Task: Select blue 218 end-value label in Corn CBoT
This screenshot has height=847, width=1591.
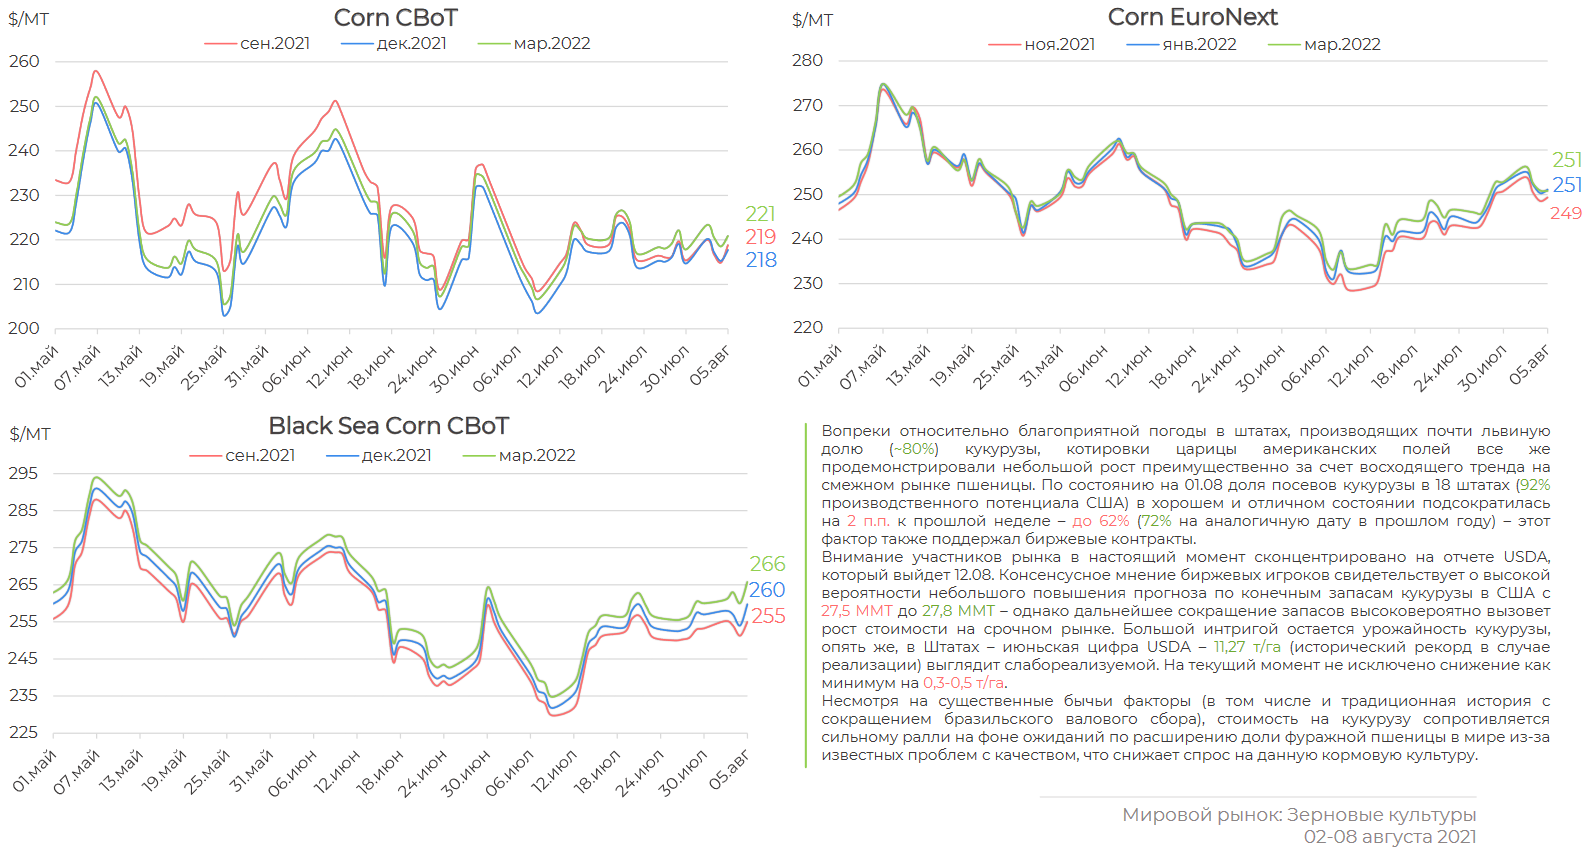Action: [x=760, y=260]
